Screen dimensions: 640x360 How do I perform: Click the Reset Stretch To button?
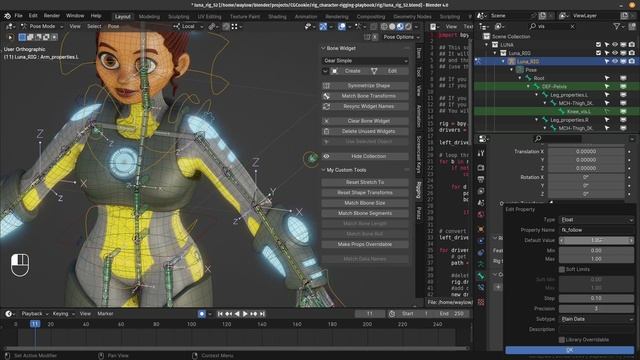pos(365,182)
